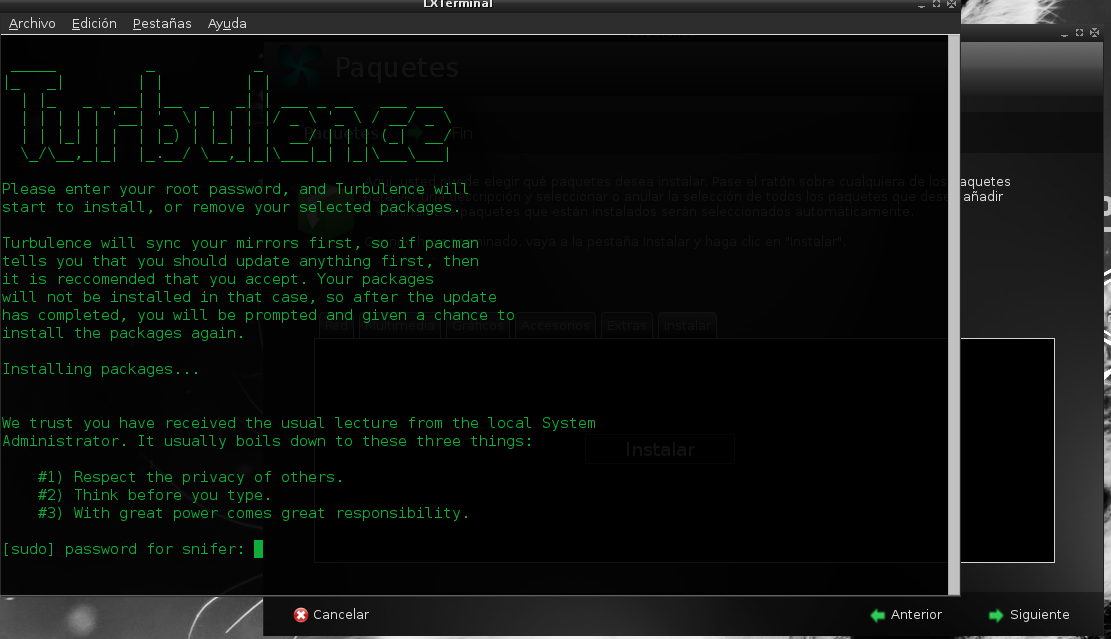This screenshot has width=1111, height=639.
Task: Open the Edición menu
Action: 94,23
